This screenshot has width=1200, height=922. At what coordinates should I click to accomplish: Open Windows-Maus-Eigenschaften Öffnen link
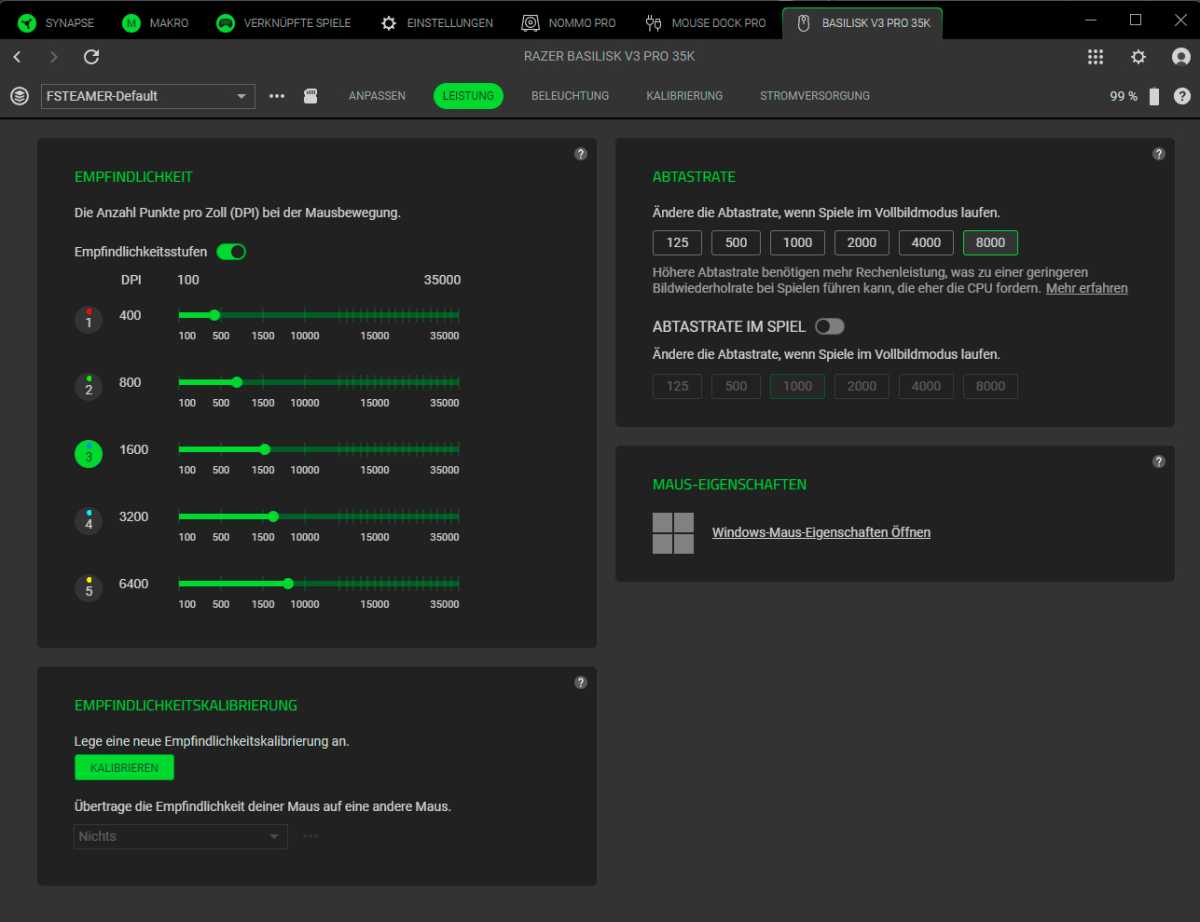click(x=821, y=532)
